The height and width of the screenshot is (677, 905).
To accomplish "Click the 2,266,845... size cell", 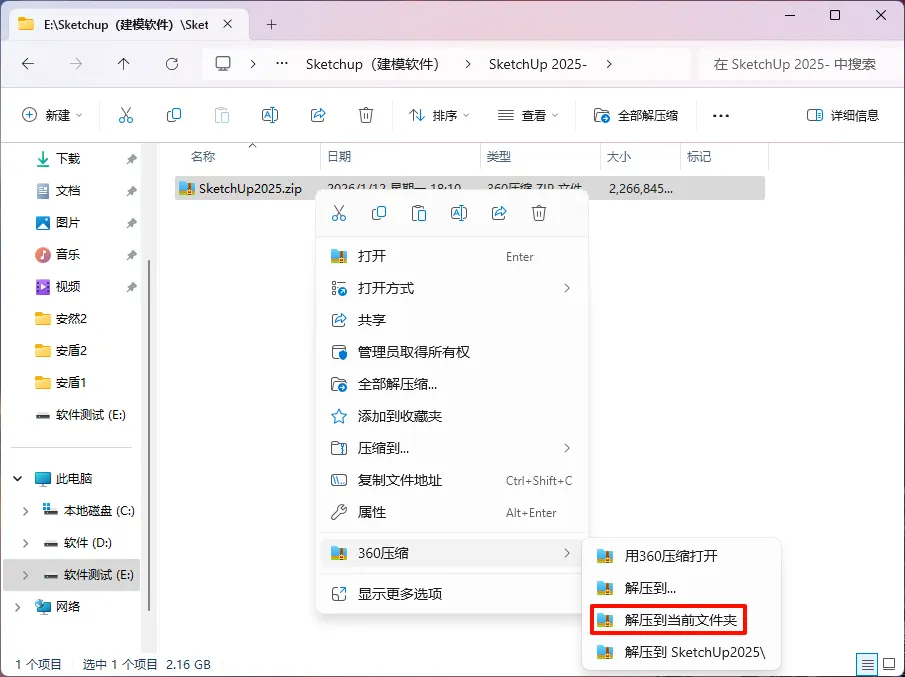I will click(641, 189).
